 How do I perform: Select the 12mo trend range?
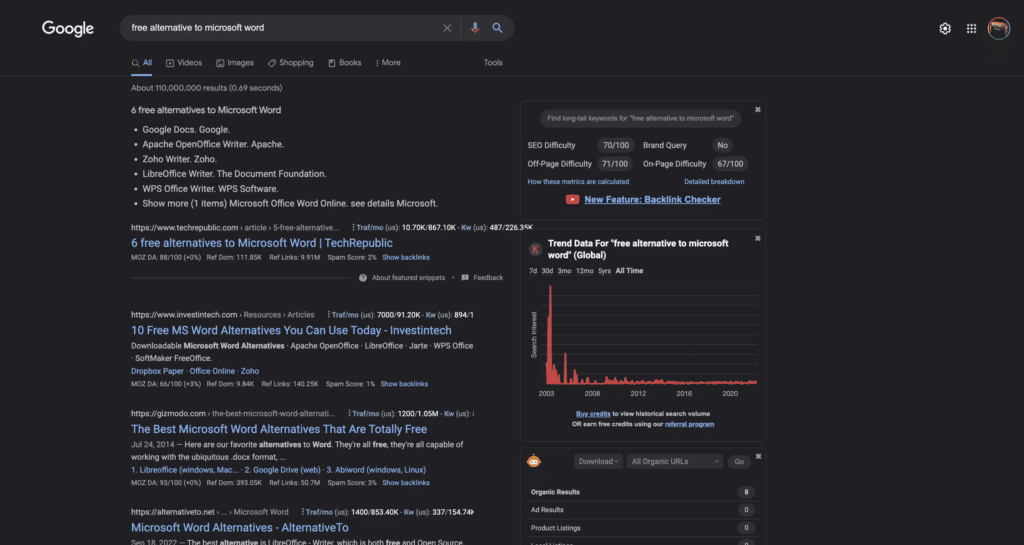(584, 271)
